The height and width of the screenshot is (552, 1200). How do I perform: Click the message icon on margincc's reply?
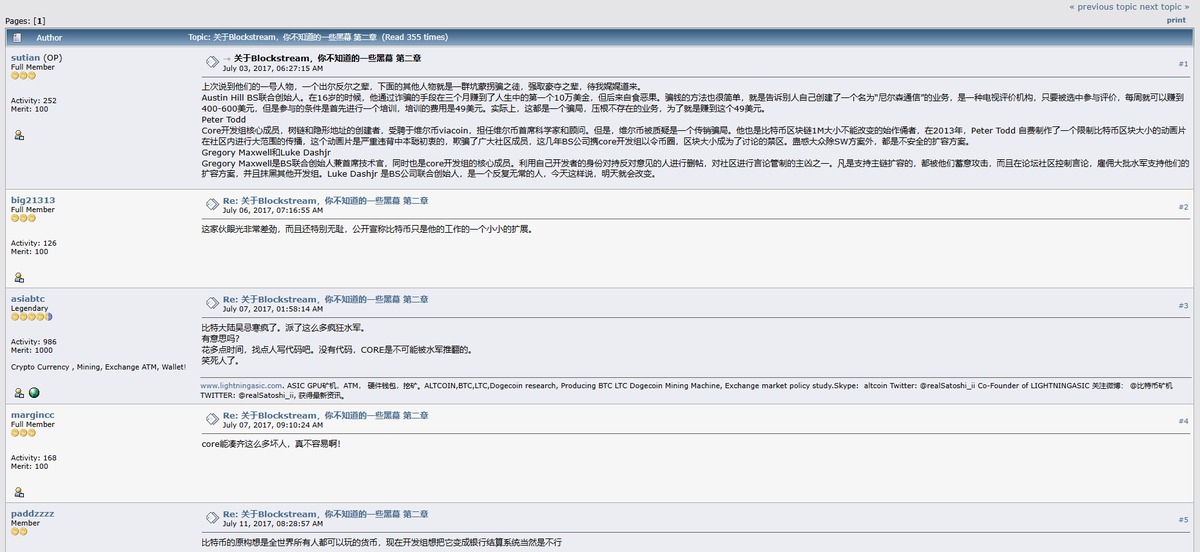coord(211,419)
